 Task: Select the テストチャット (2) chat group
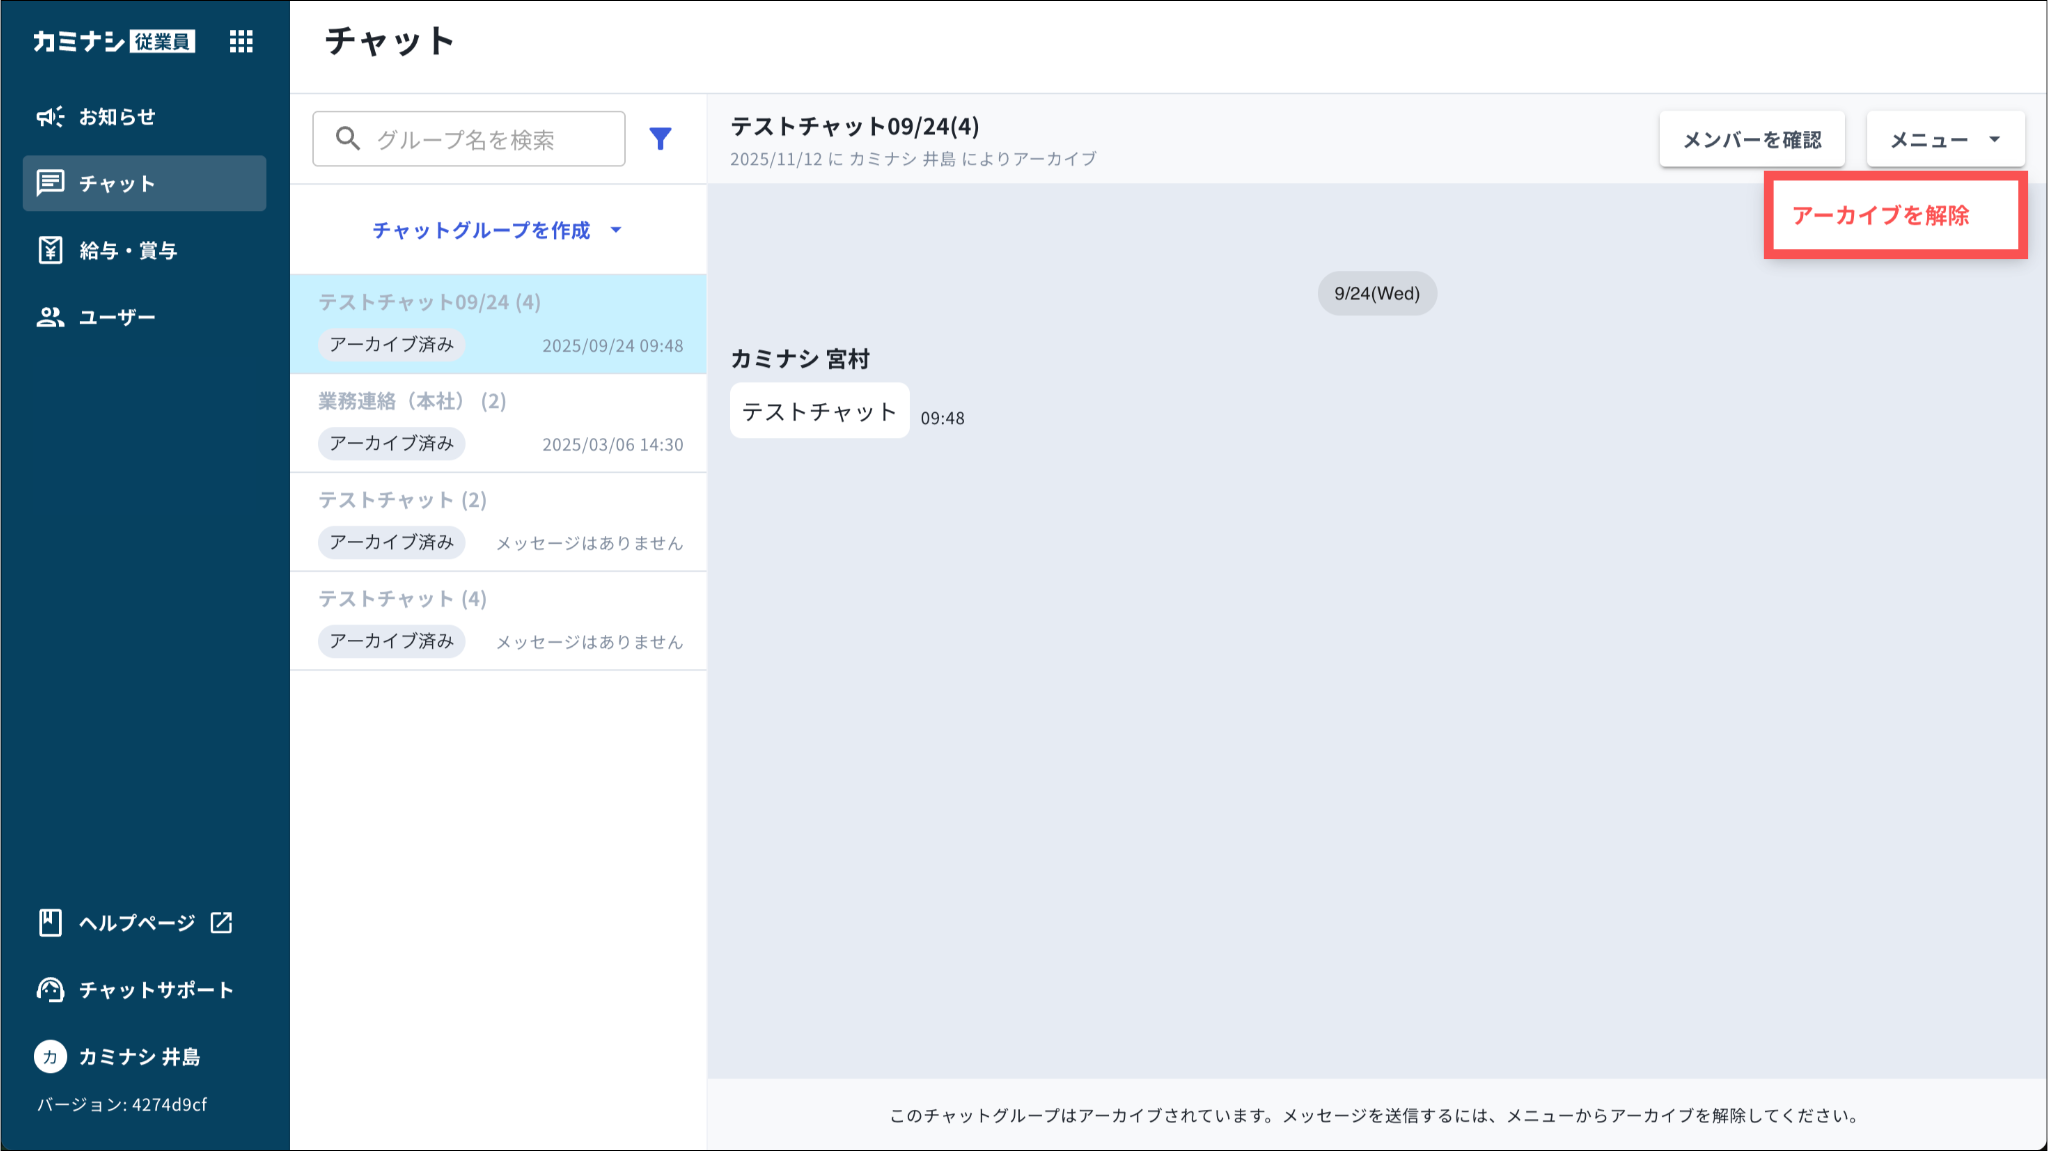498,521
